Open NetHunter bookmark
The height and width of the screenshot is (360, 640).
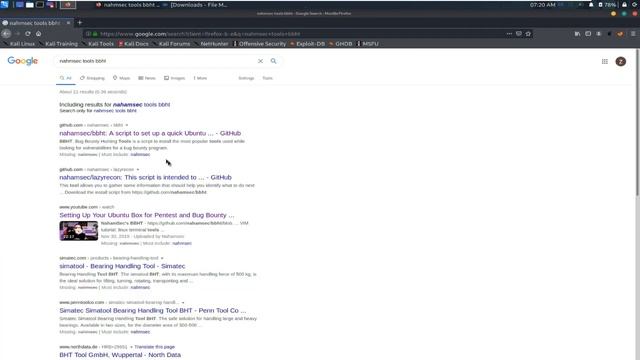pos(211,44)
